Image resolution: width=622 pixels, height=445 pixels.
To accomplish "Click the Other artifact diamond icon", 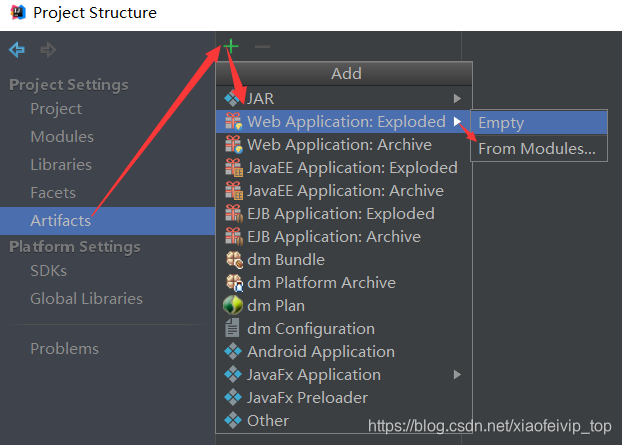I will coord(233,420).
